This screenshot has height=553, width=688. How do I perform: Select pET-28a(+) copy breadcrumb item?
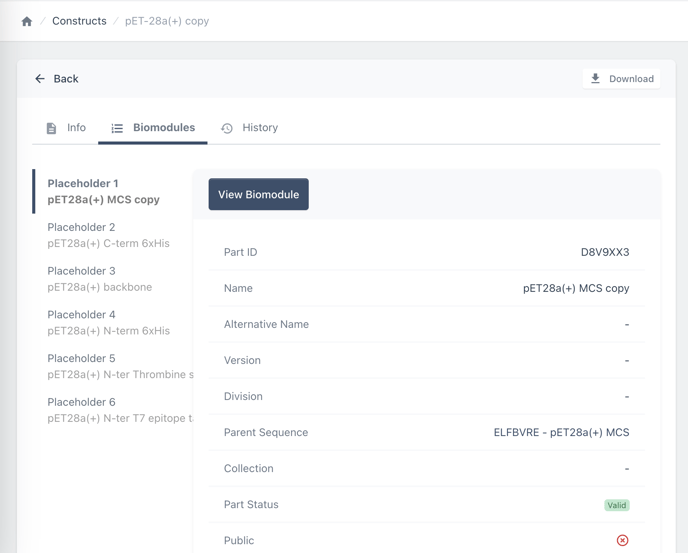(167, 21)
